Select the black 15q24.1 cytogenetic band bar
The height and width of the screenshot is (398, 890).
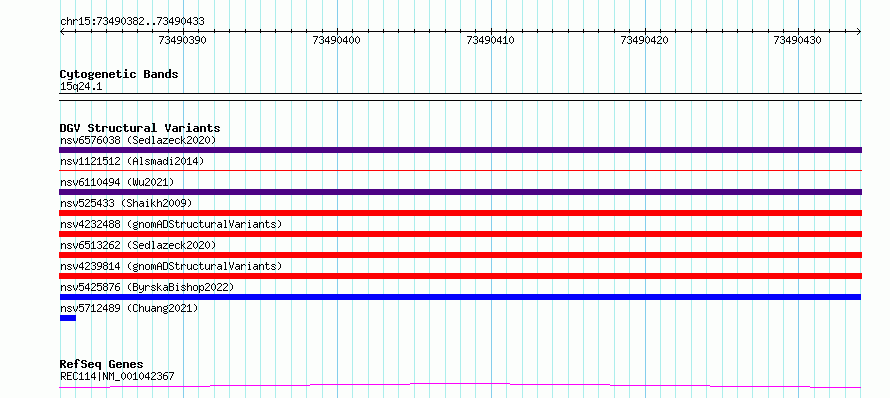[460, 97]
